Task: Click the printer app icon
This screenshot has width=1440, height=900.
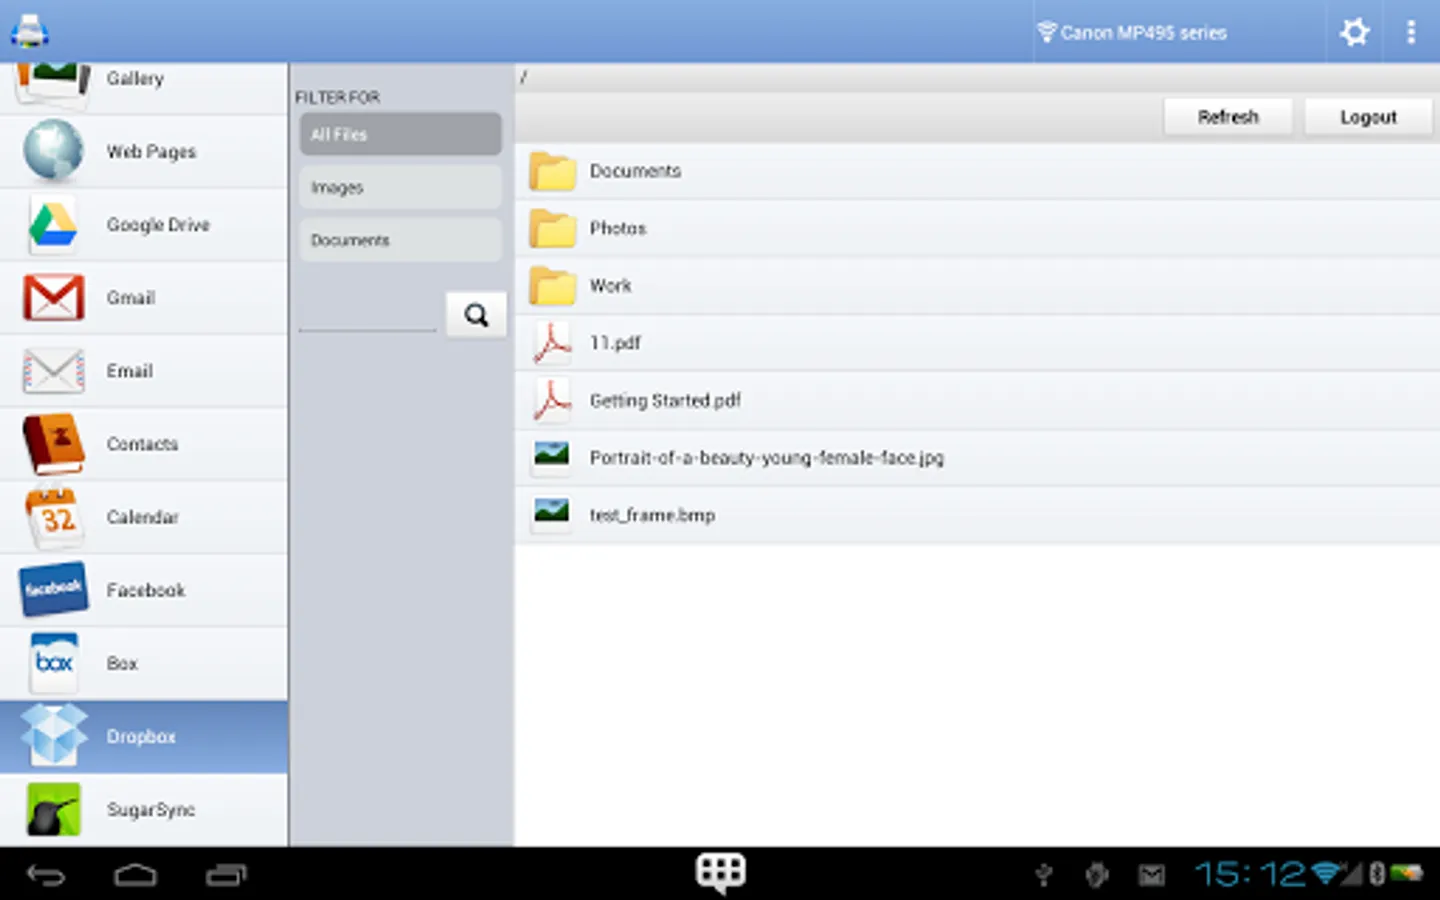Action: point(29,31)
